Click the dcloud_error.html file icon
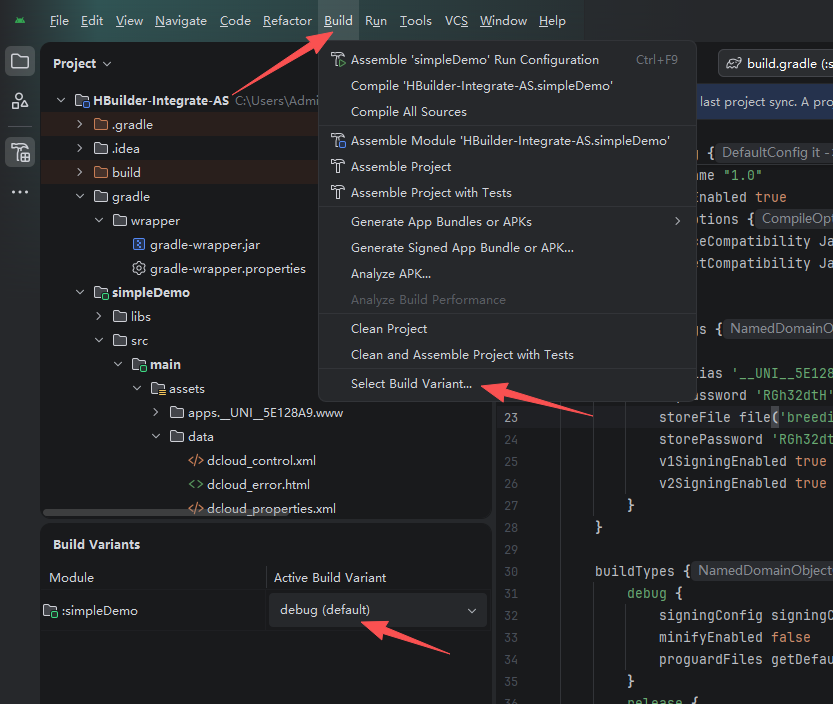This screenshot has height=704, width=833. (x=196, y=485)
